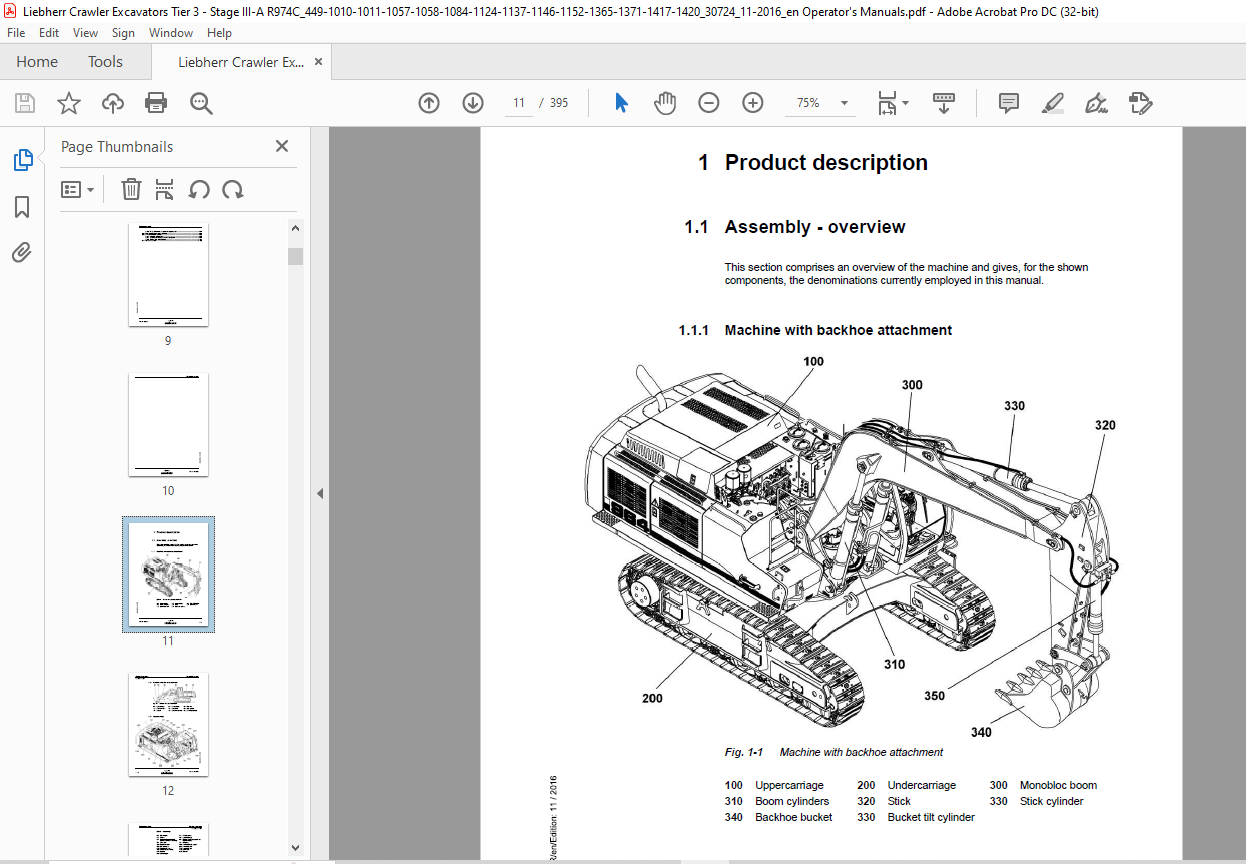Click the thumbnails panel scrollbar thumb
The width and height of the screenshot is (1246, 864).
point(295,256)
